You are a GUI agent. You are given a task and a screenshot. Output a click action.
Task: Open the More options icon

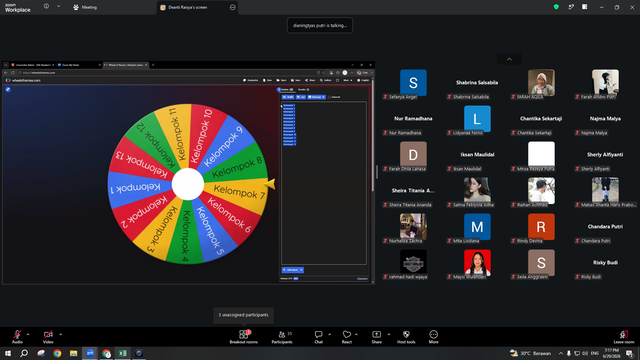pyautogui.click(x=433, y=334)
